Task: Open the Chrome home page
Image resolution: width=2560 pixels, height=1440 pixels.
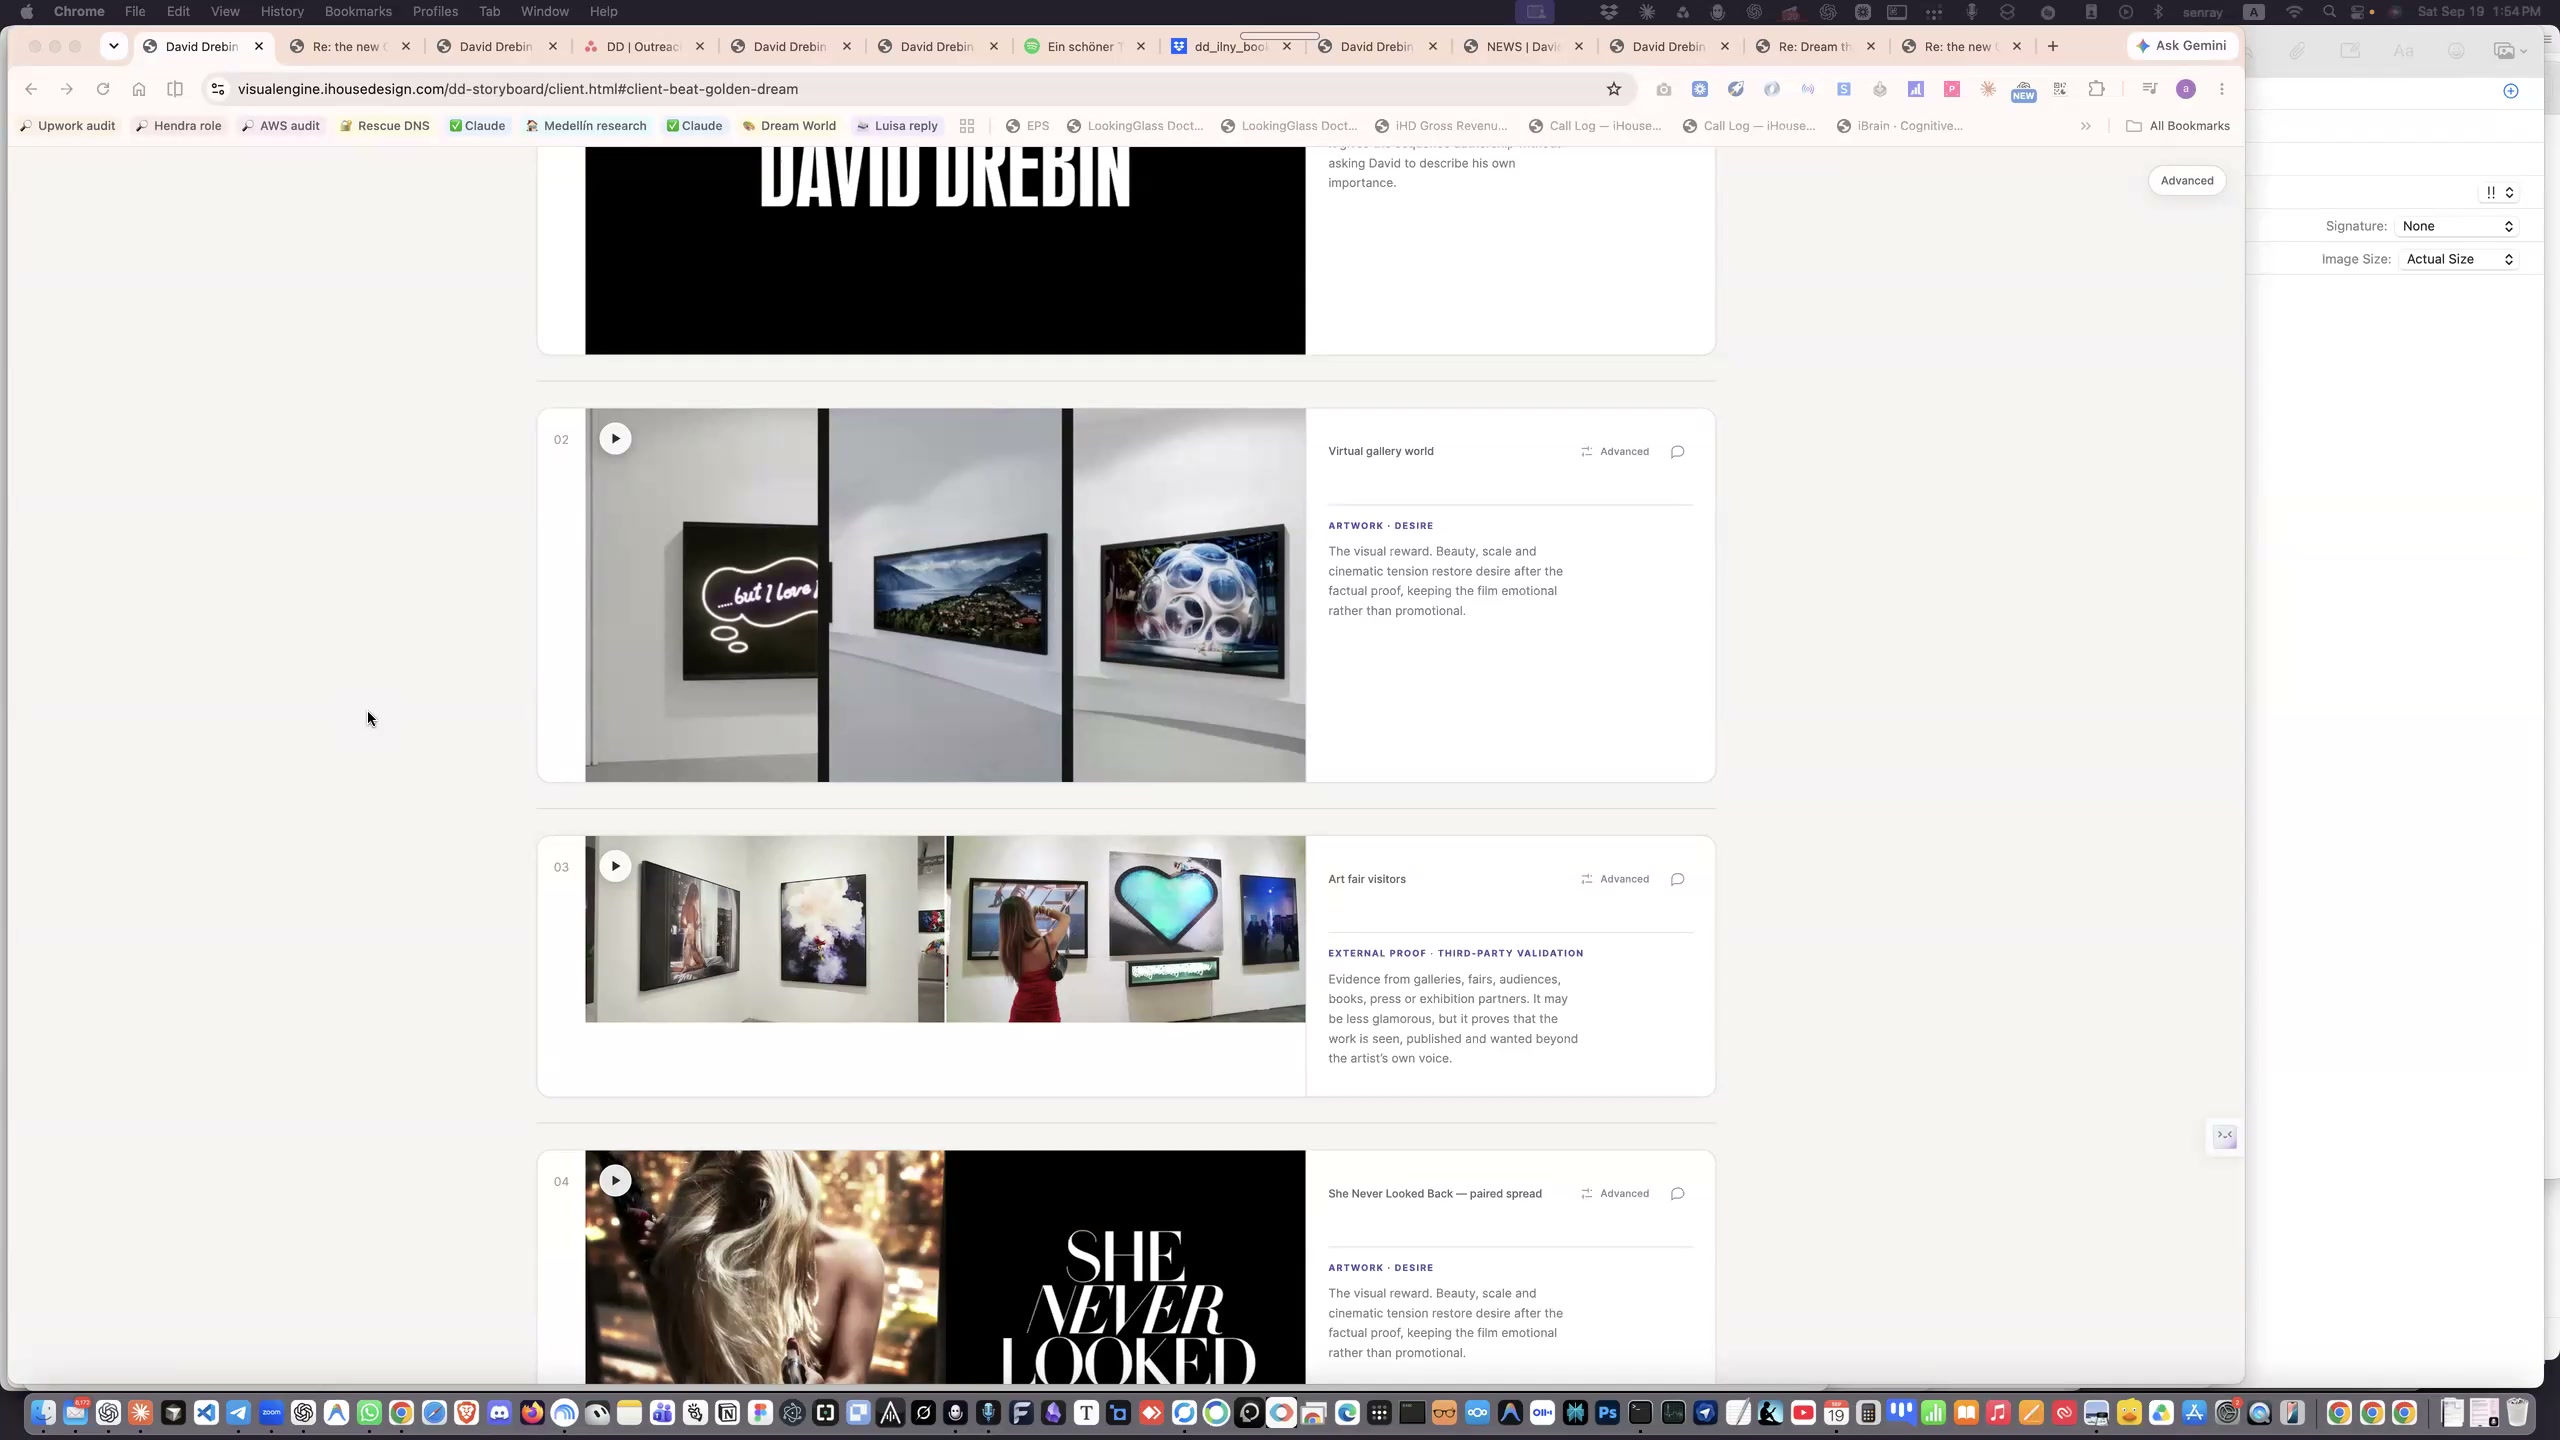Action: (x=139, y=89)
